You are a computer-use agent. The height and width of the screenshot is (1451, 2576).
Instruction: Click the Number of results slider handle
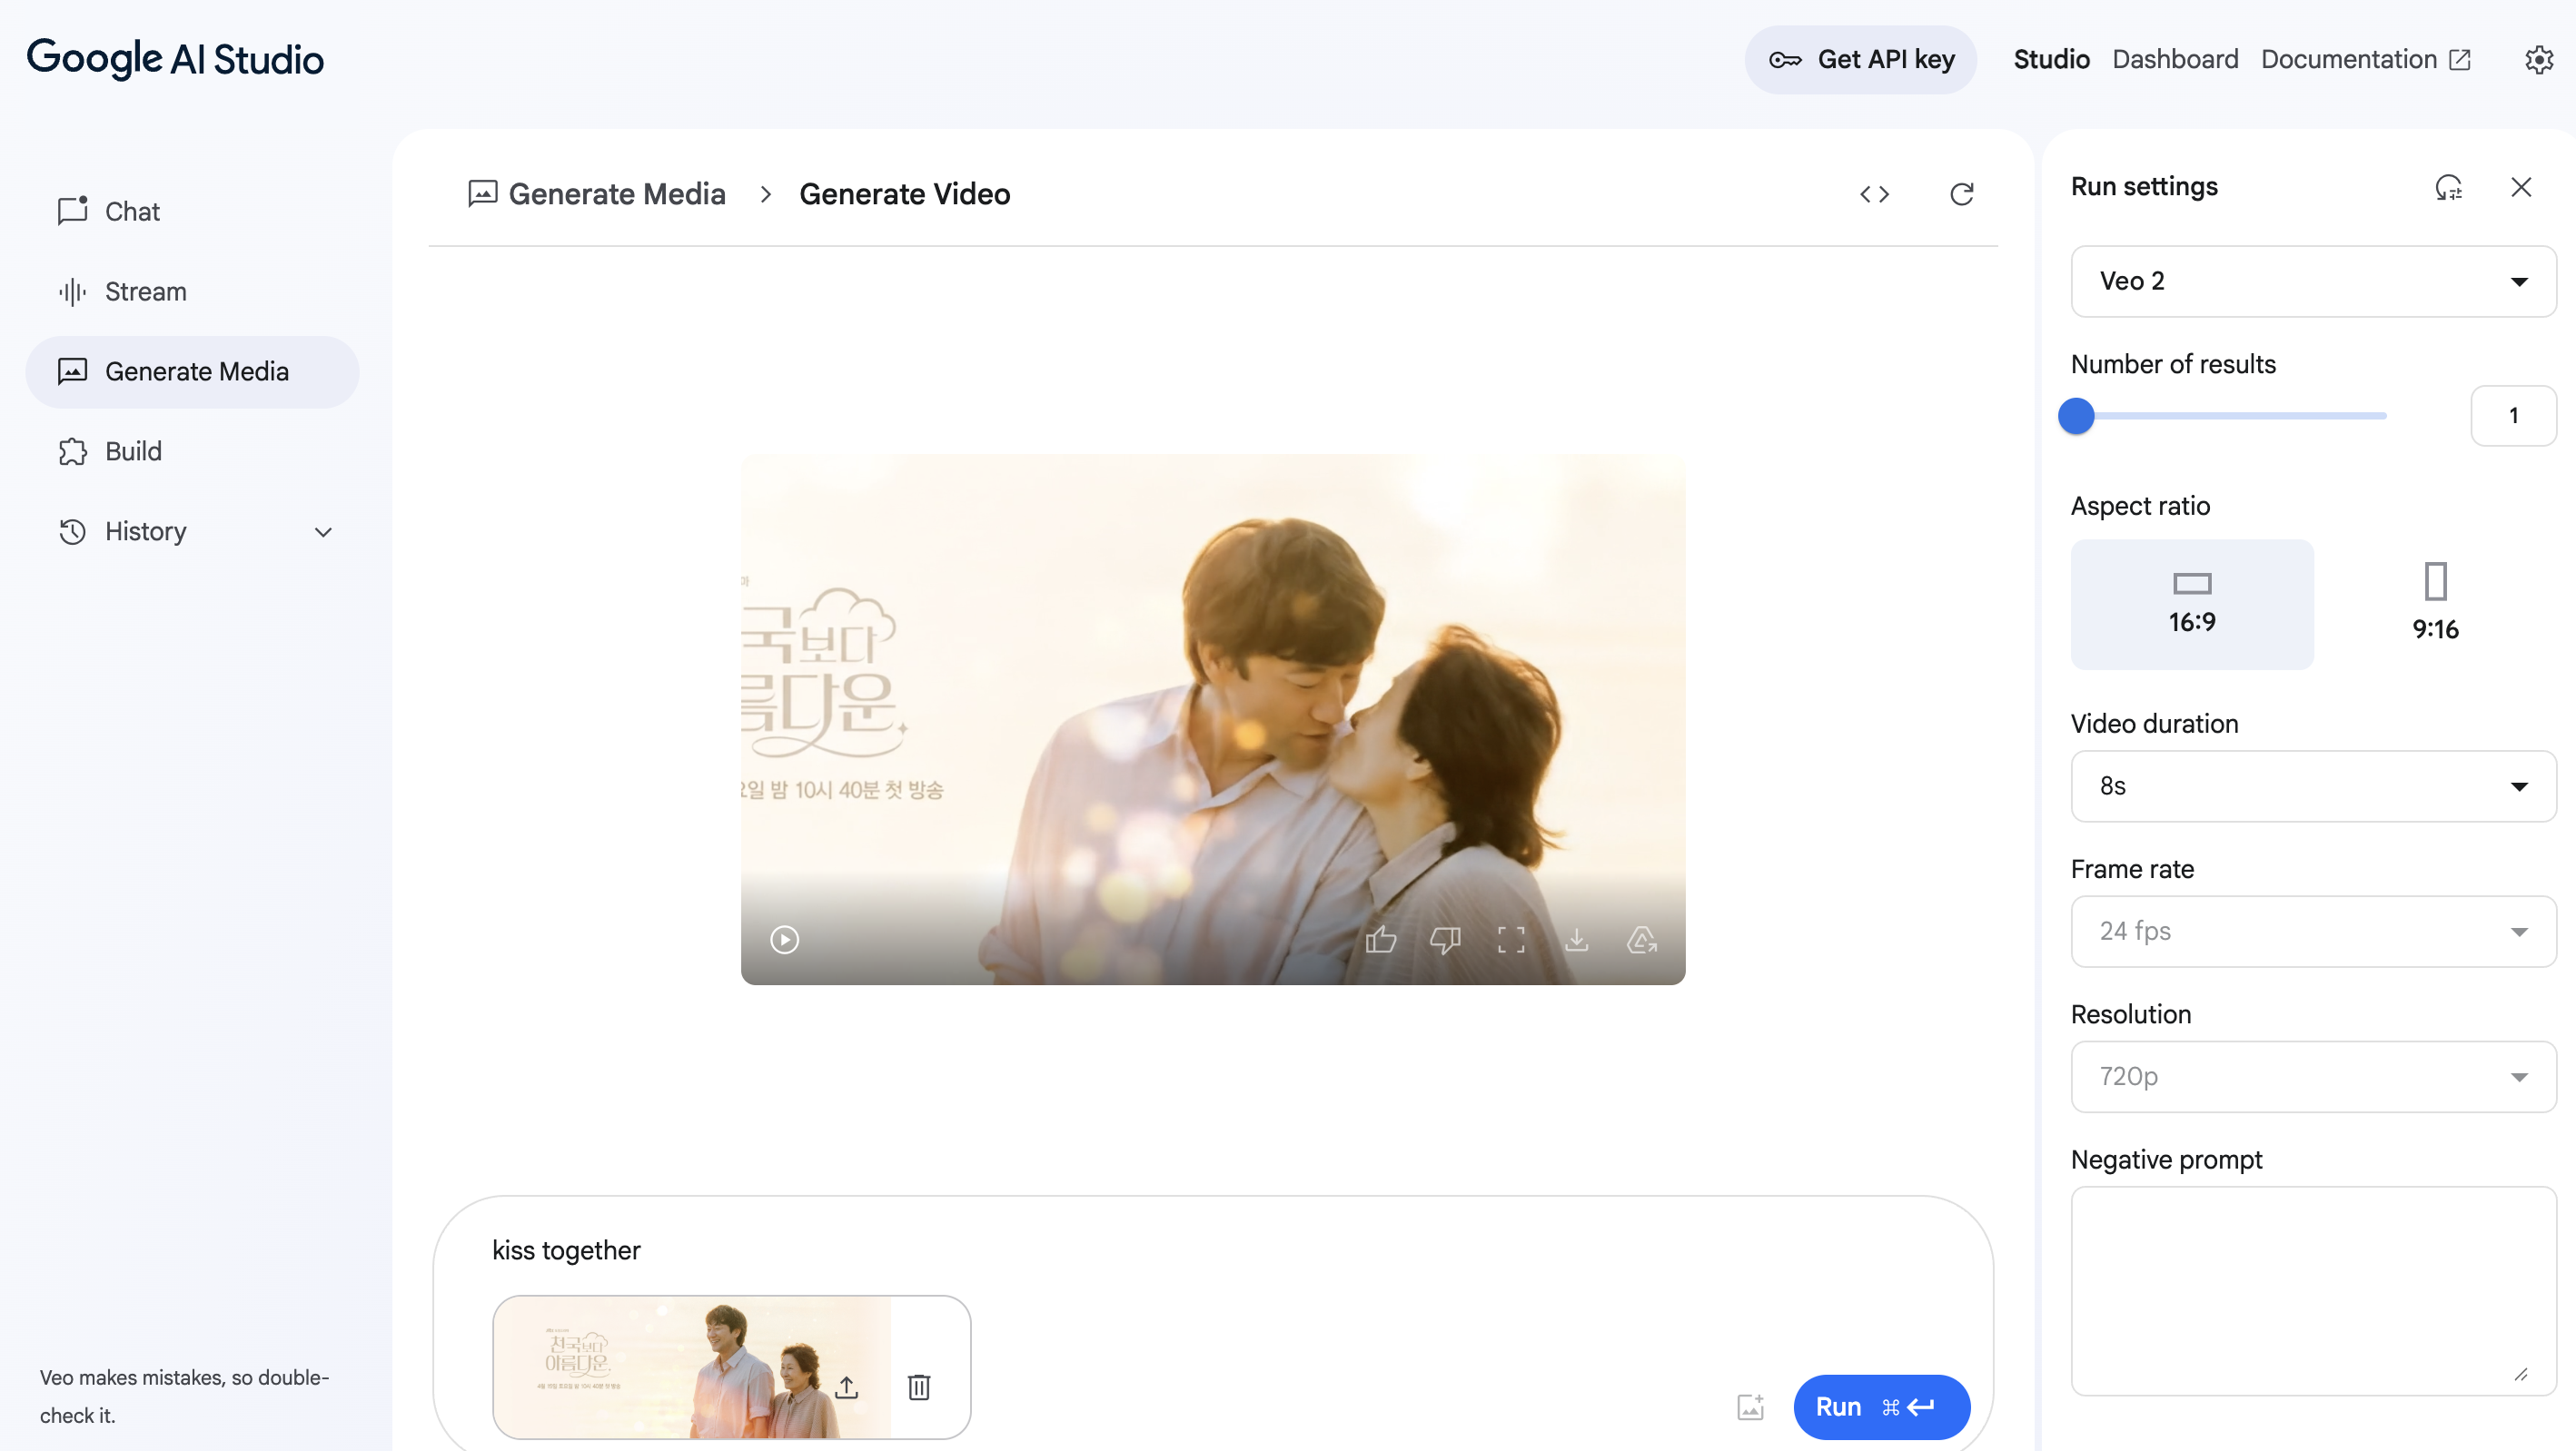2076,415
